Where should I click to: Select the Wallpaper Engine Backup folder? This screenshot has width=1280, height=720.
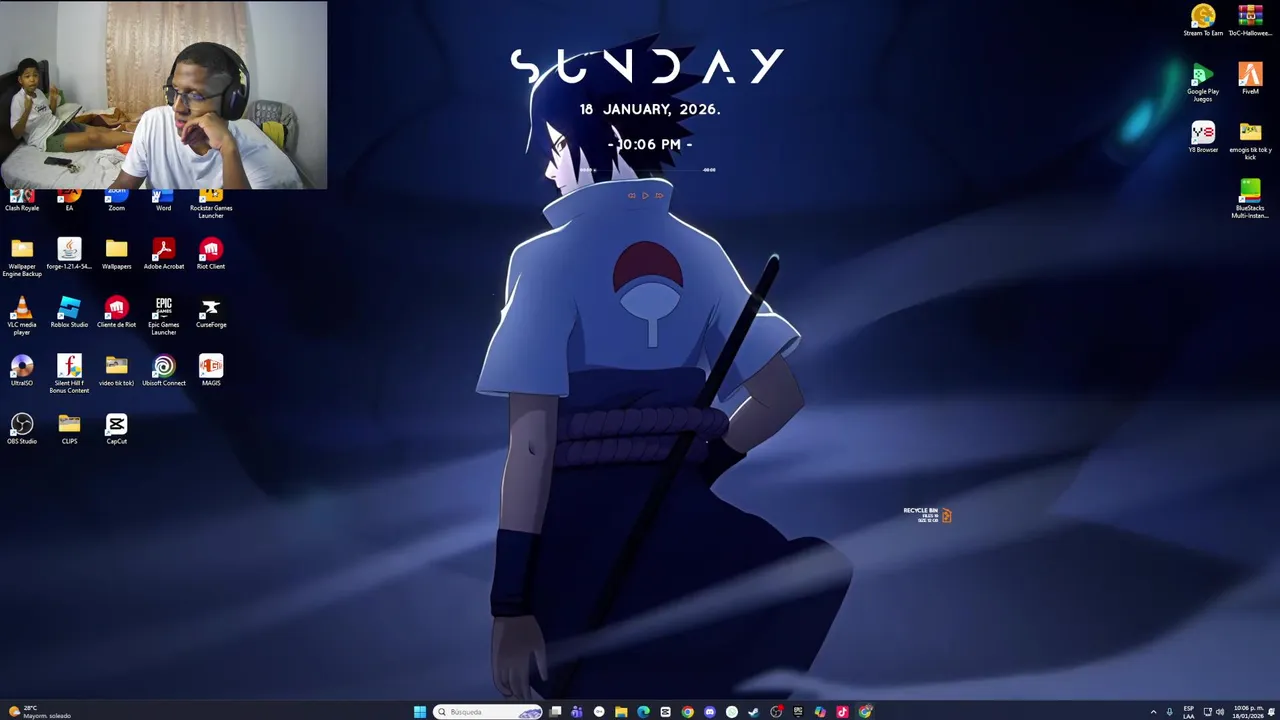click(22, 257)
